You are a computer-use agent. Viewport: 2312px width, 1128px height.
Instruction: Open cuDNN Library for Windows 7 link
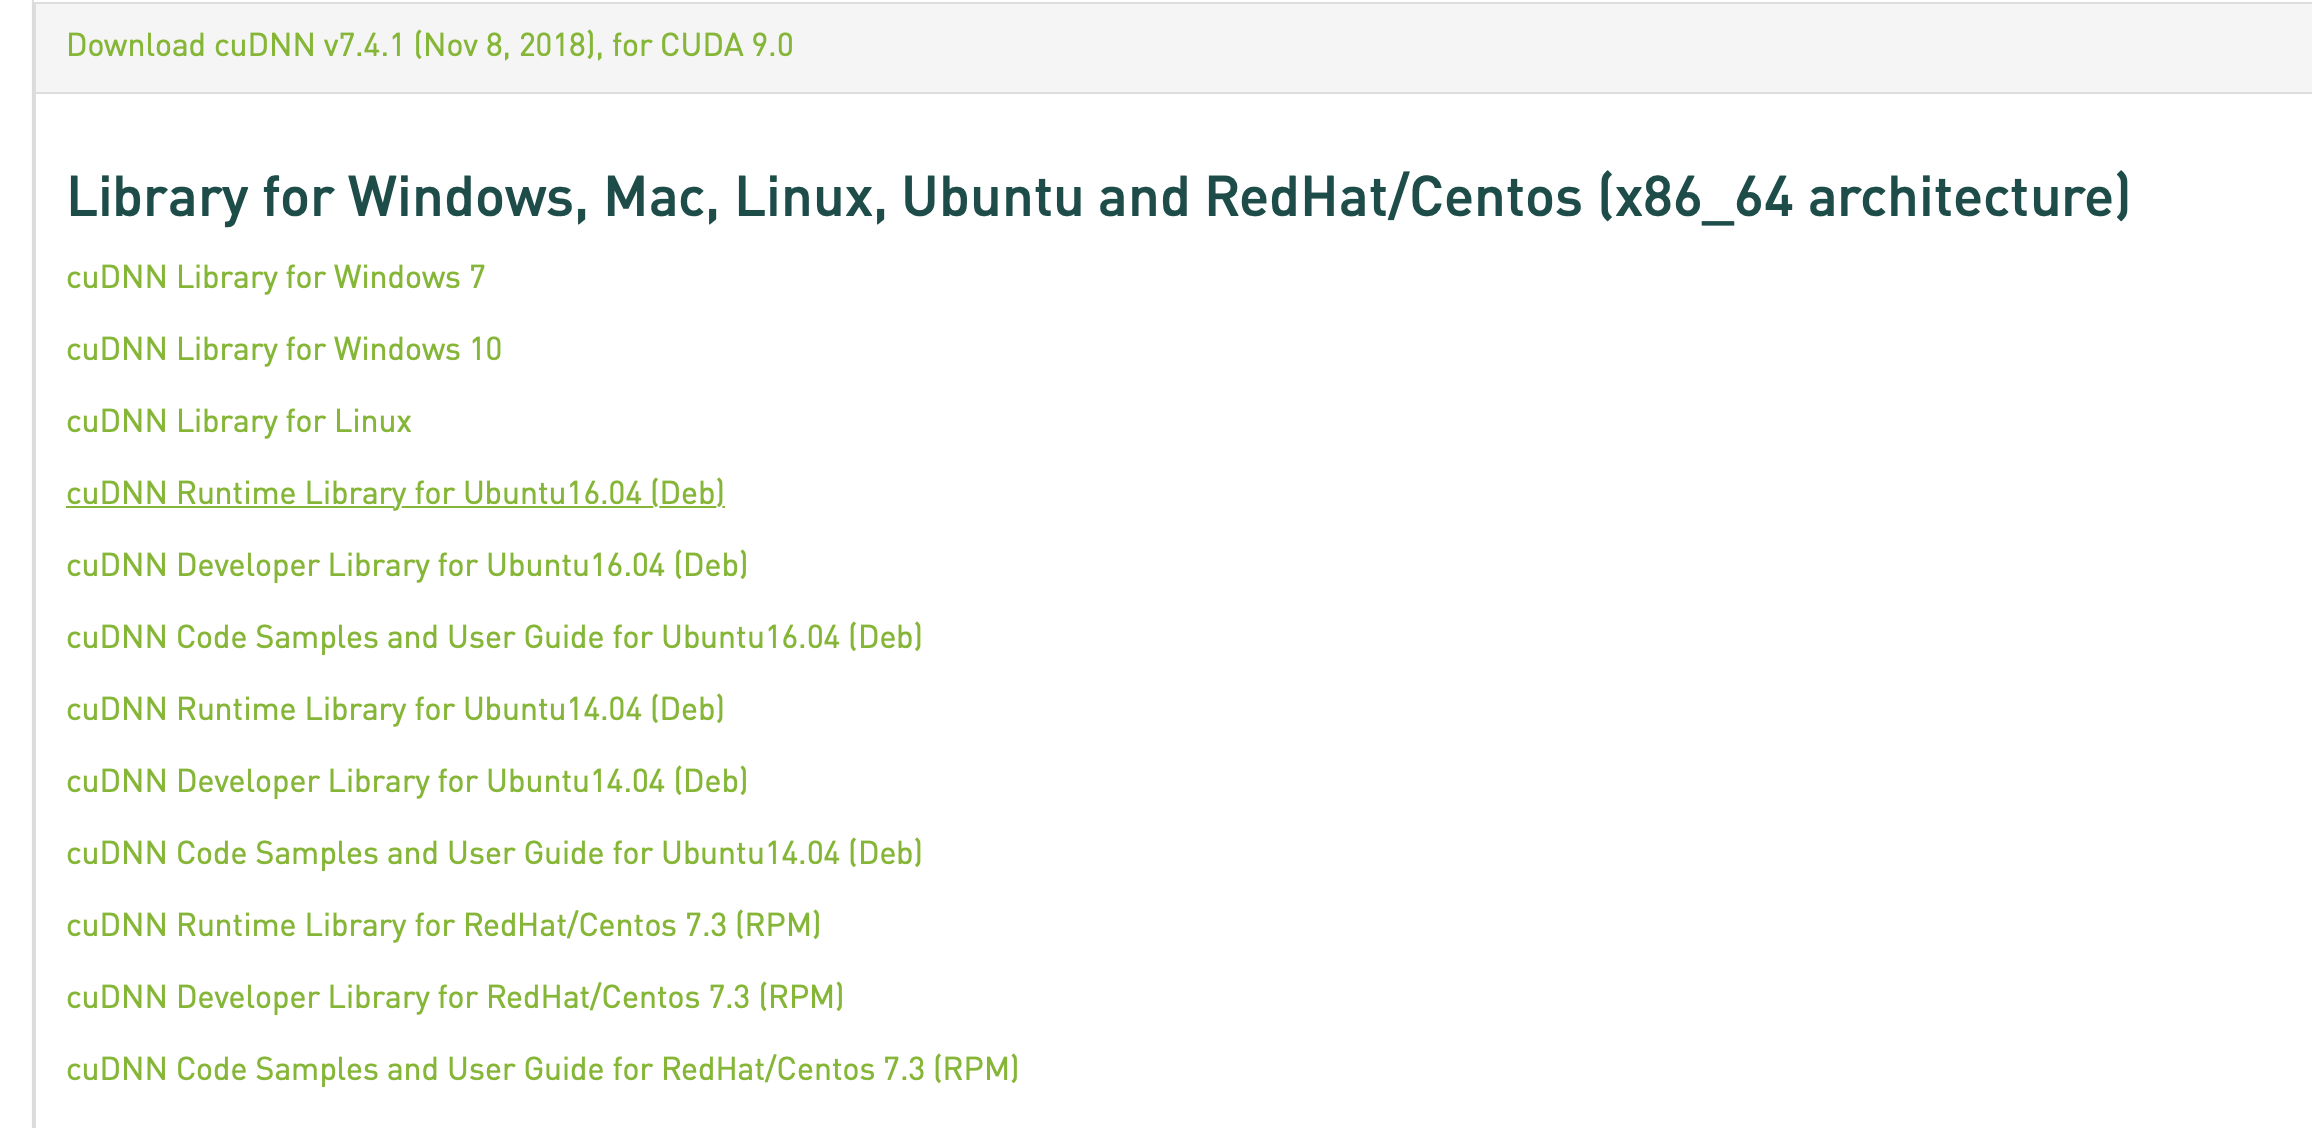pyautogui.click(x=276, y=277)
